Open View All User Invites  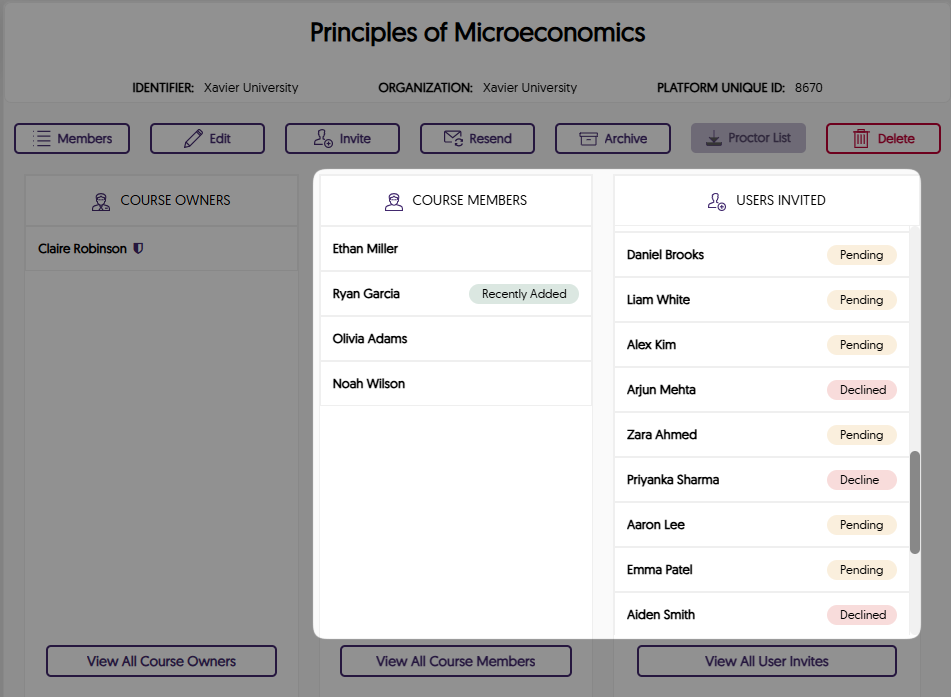click(x=765, y=661)
